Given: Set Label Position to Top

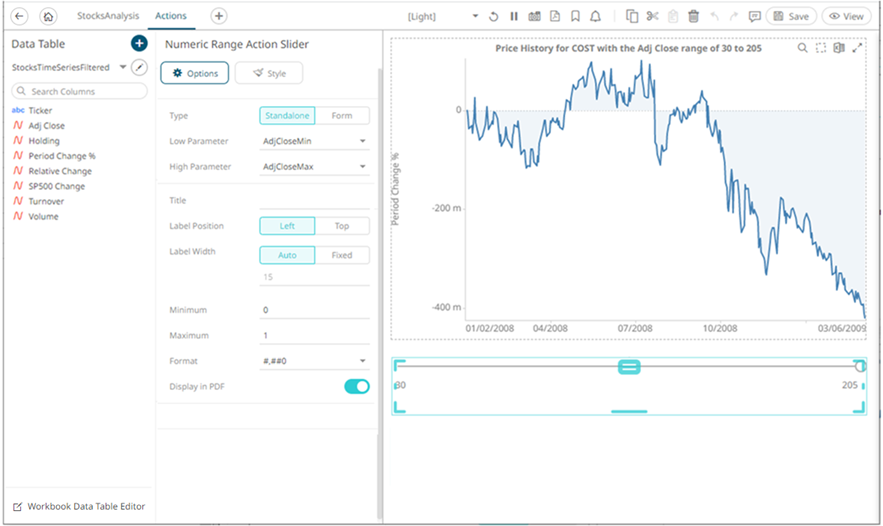Looking at the screenshot, I should coord(342,226).
